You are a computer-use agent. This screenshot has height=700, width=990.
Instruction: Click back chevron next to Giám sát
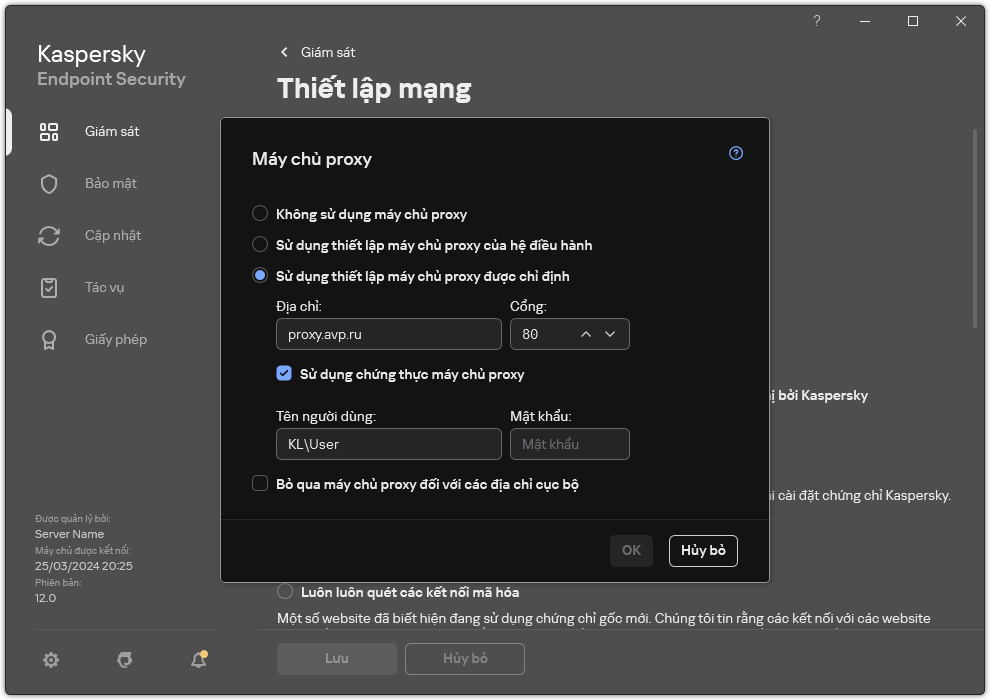pos(284,52)
